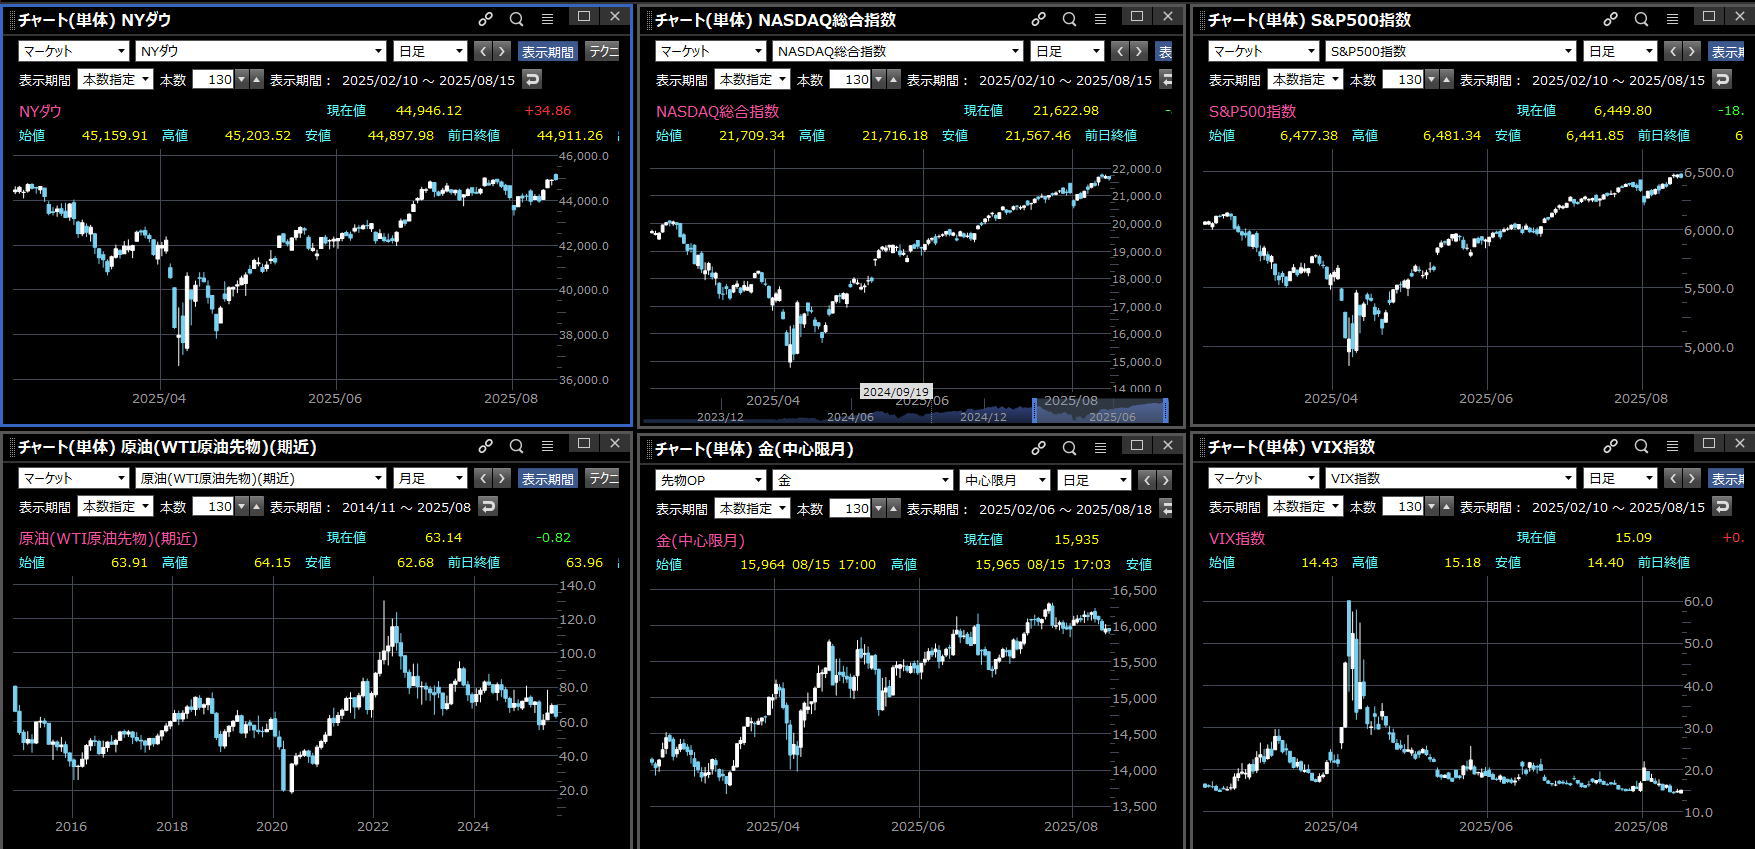
Task: Click right handle of NASDAQ range navigator
Action: [1165, 410]
